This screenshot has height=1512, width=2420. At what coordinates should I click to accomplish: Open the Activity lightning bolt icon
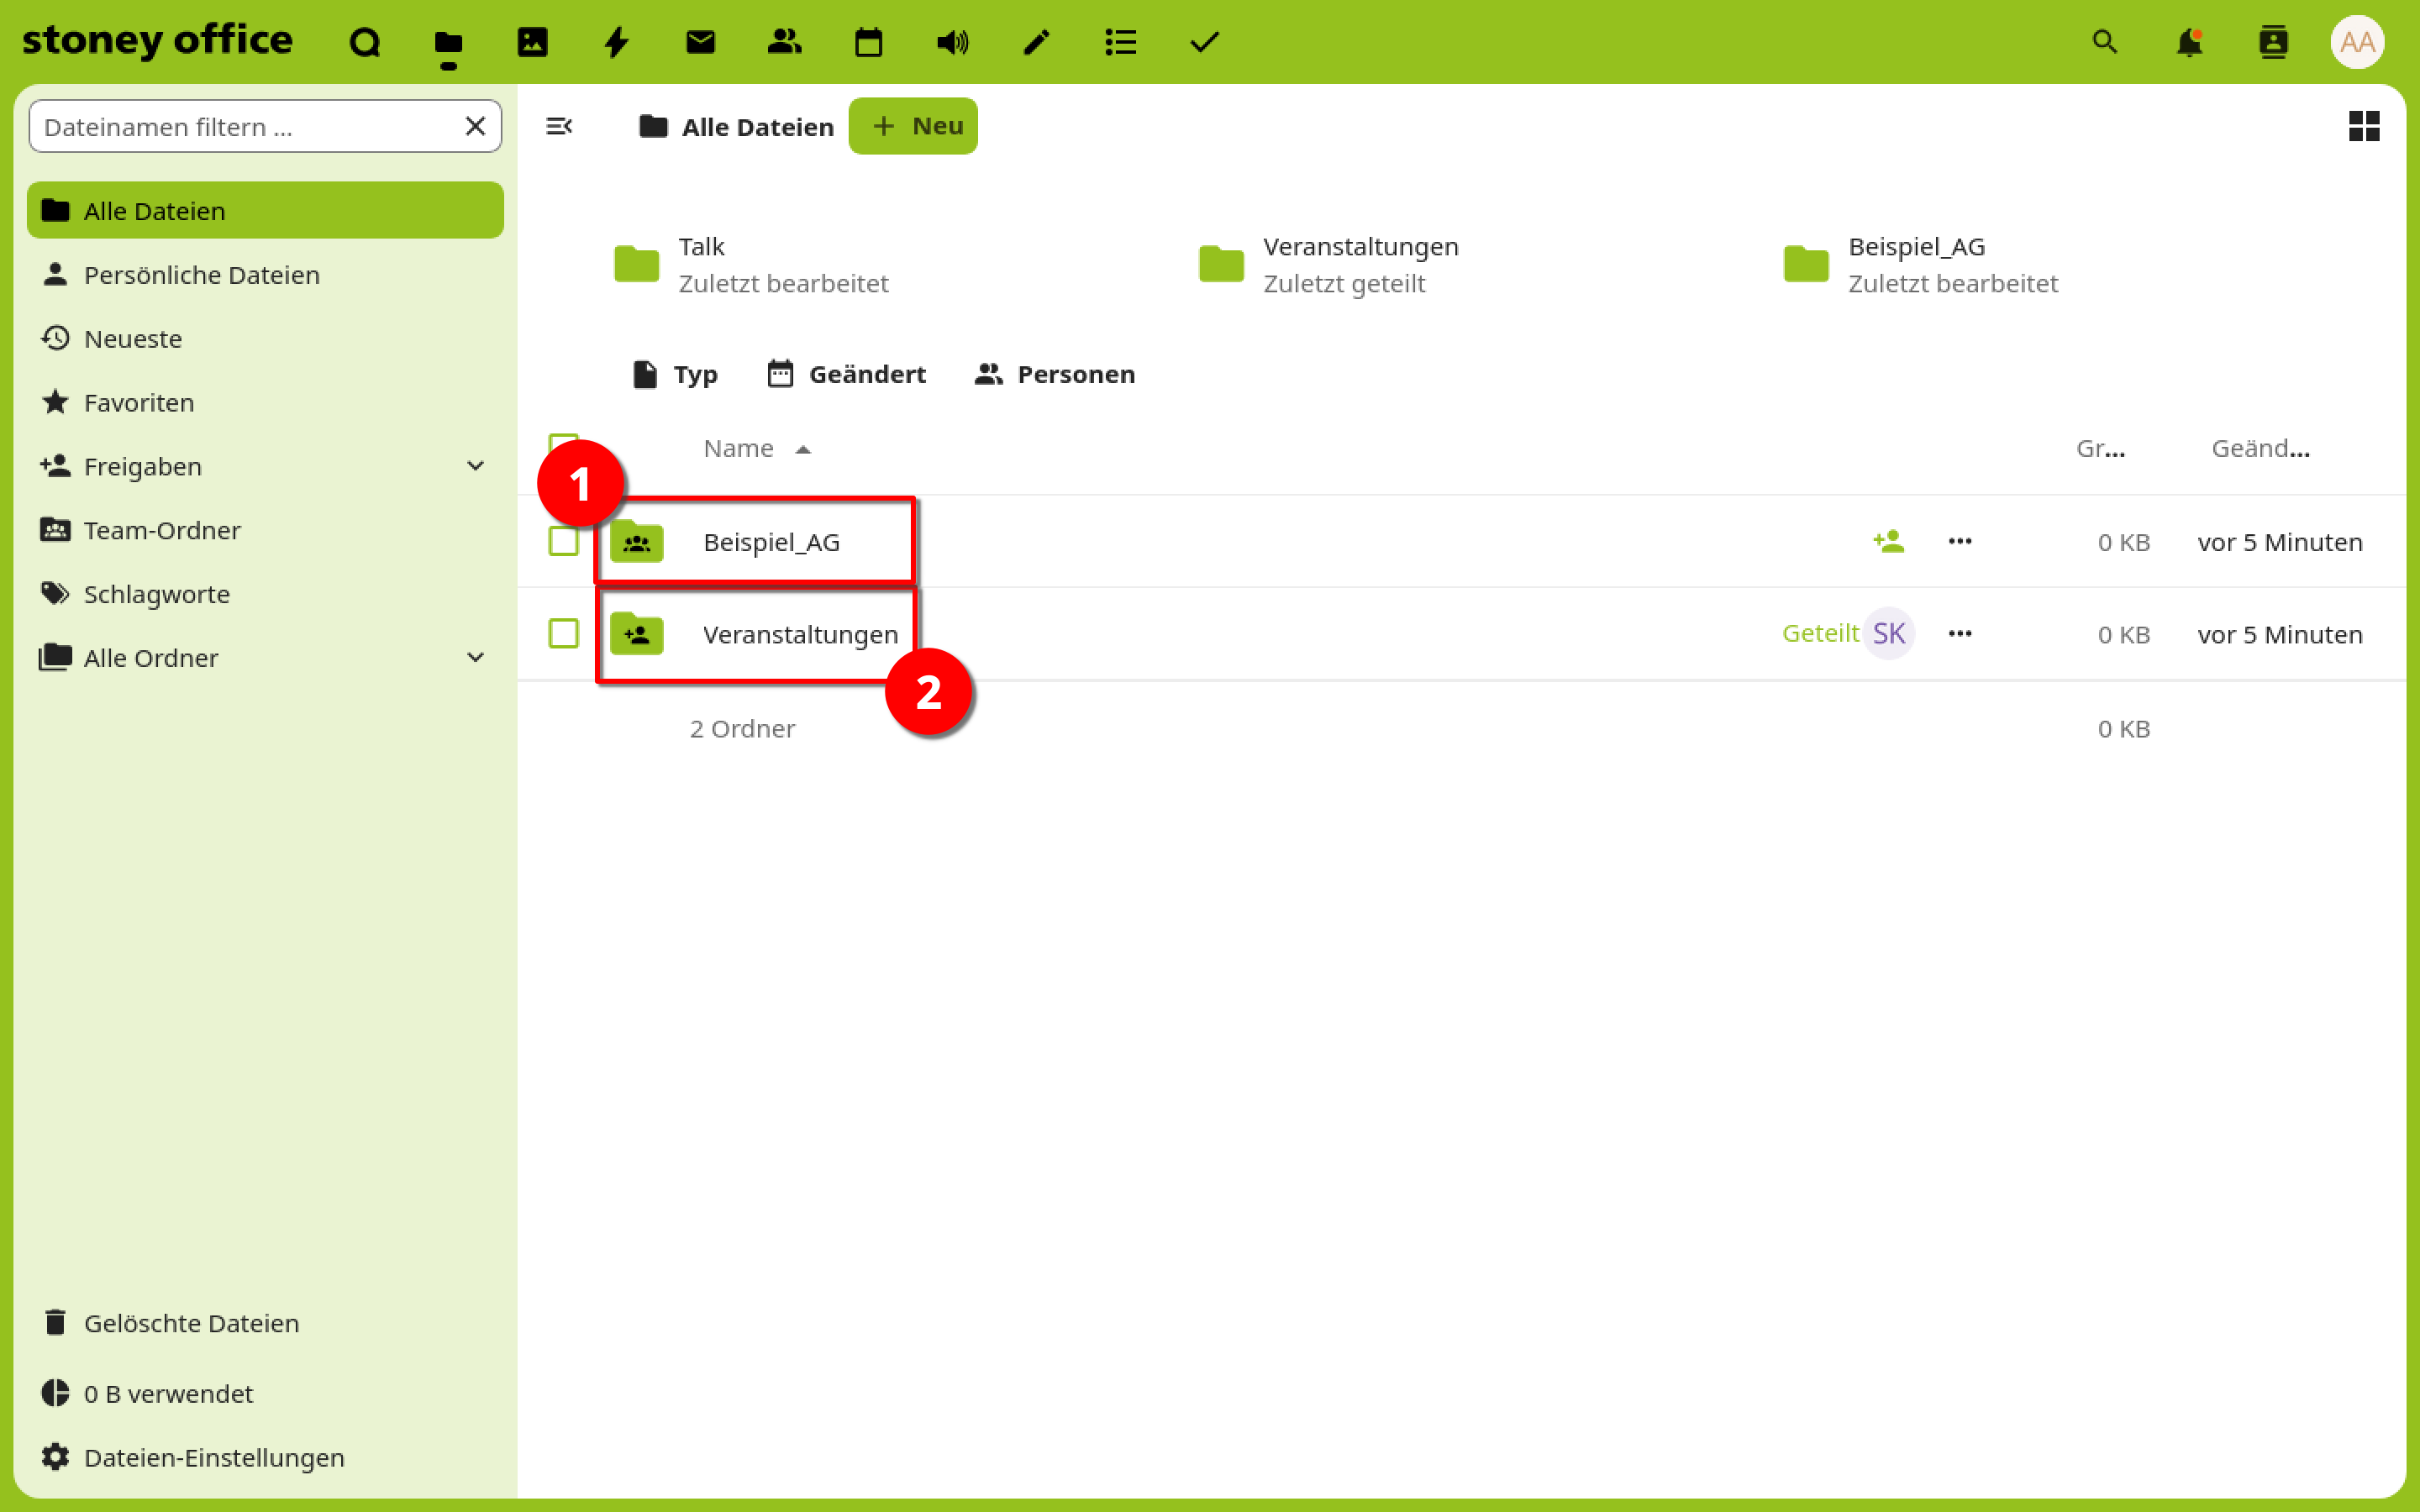coord(616,42)
